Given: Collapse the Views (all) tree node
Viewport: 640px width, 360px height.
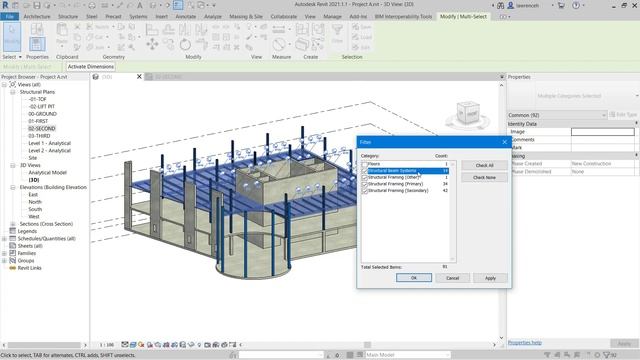Looking at the screenshot, I should tap(4, 84).
